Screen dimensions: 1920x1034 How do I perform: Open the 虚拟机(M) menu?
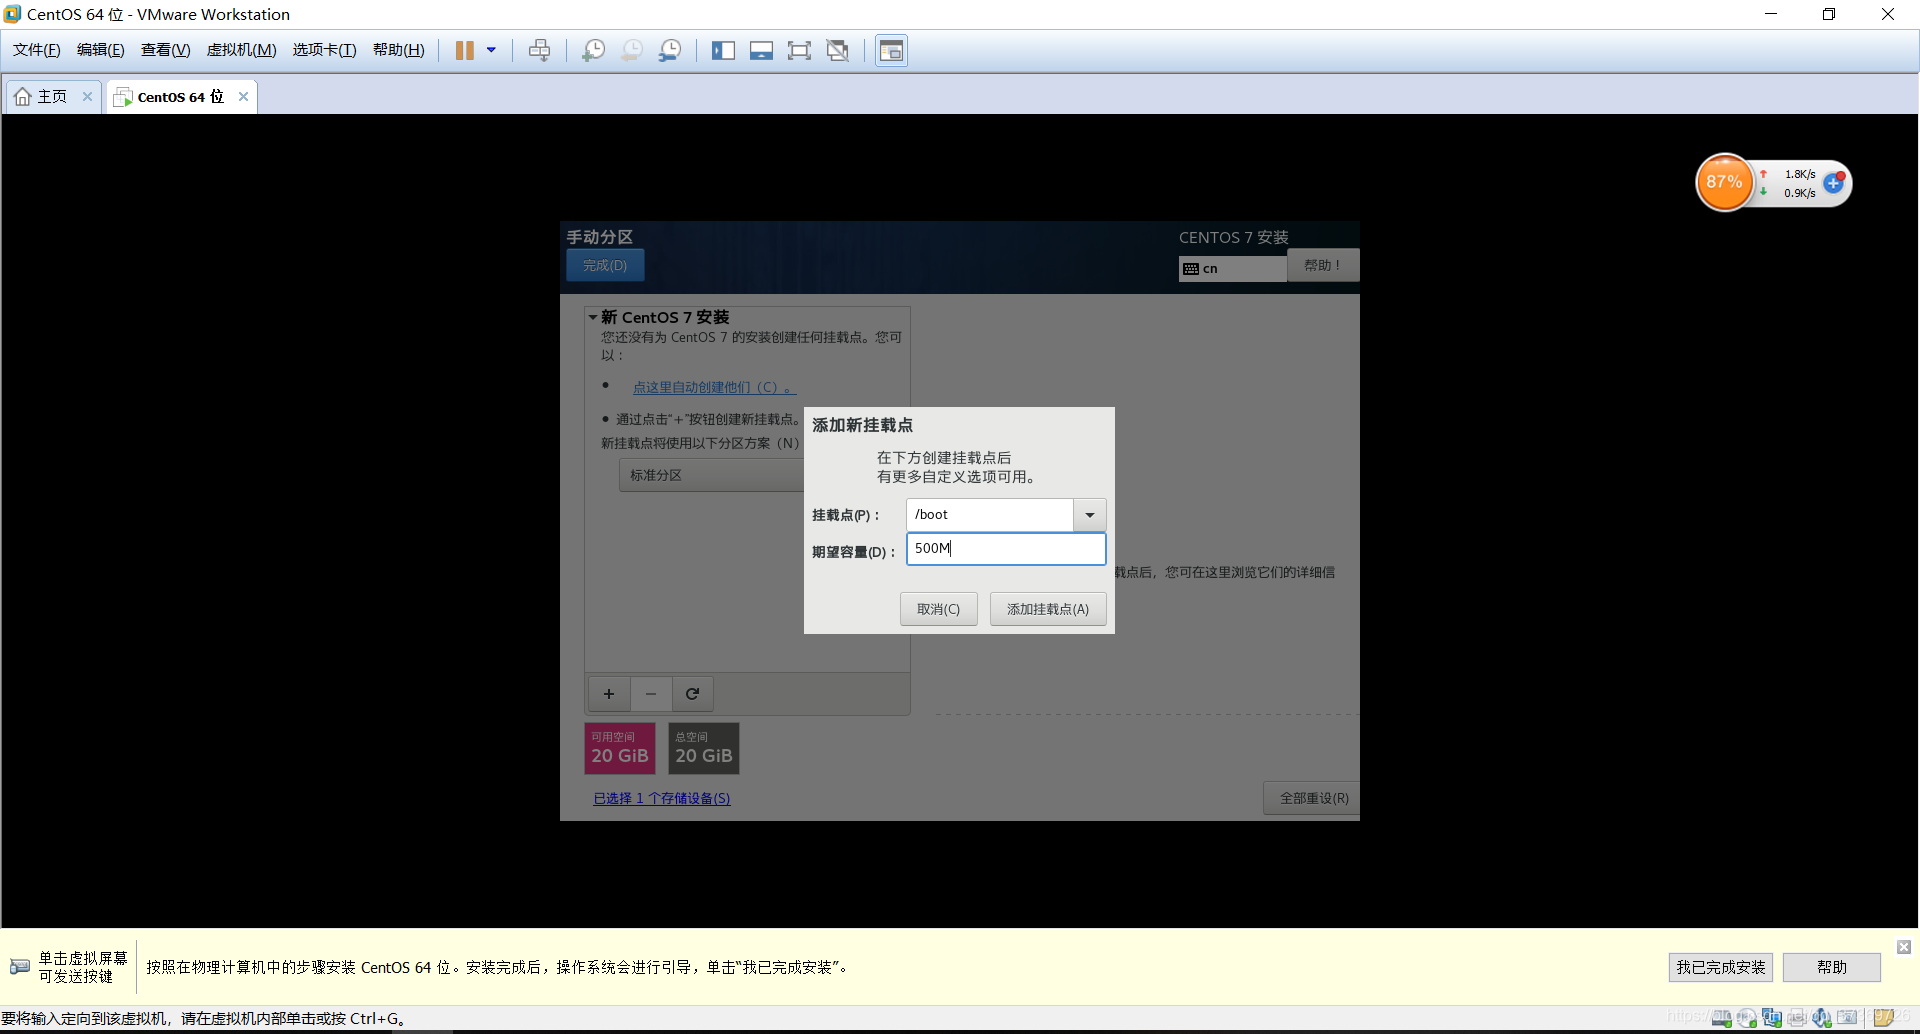(241, 50)
